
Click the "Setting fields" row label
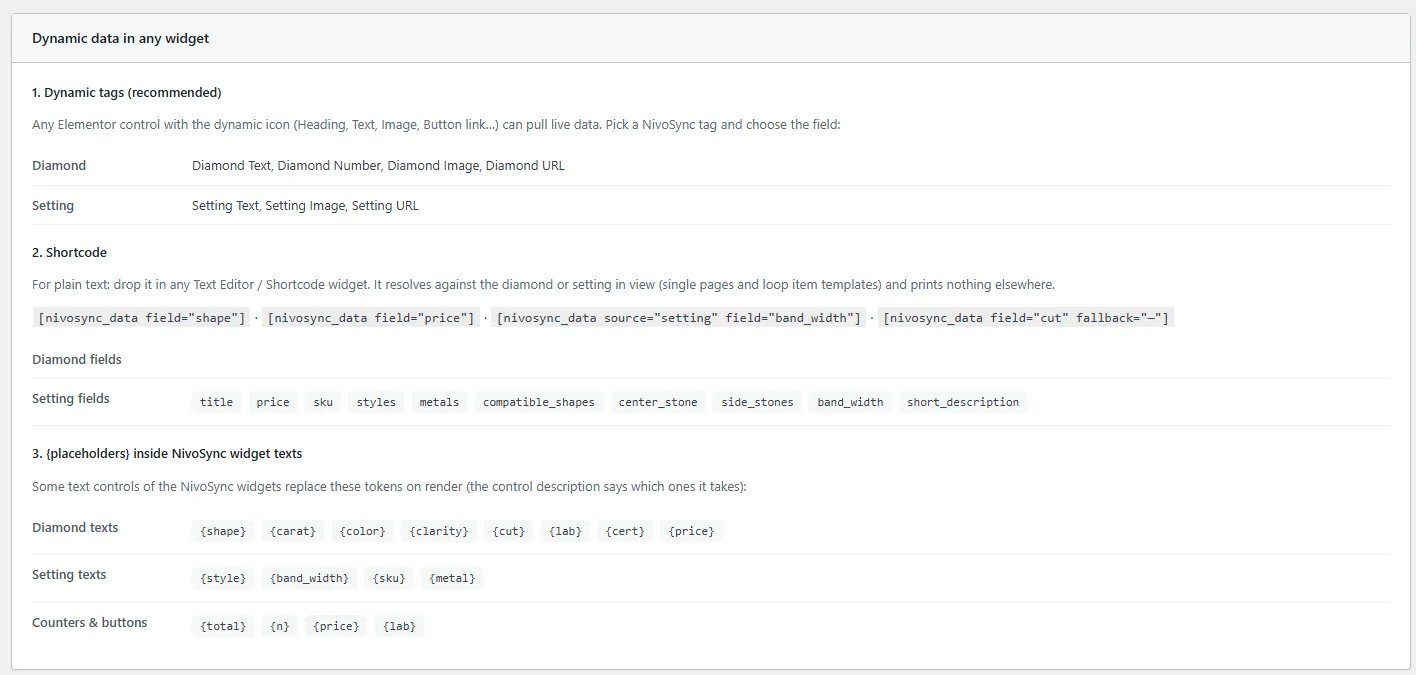coord(71,398)
